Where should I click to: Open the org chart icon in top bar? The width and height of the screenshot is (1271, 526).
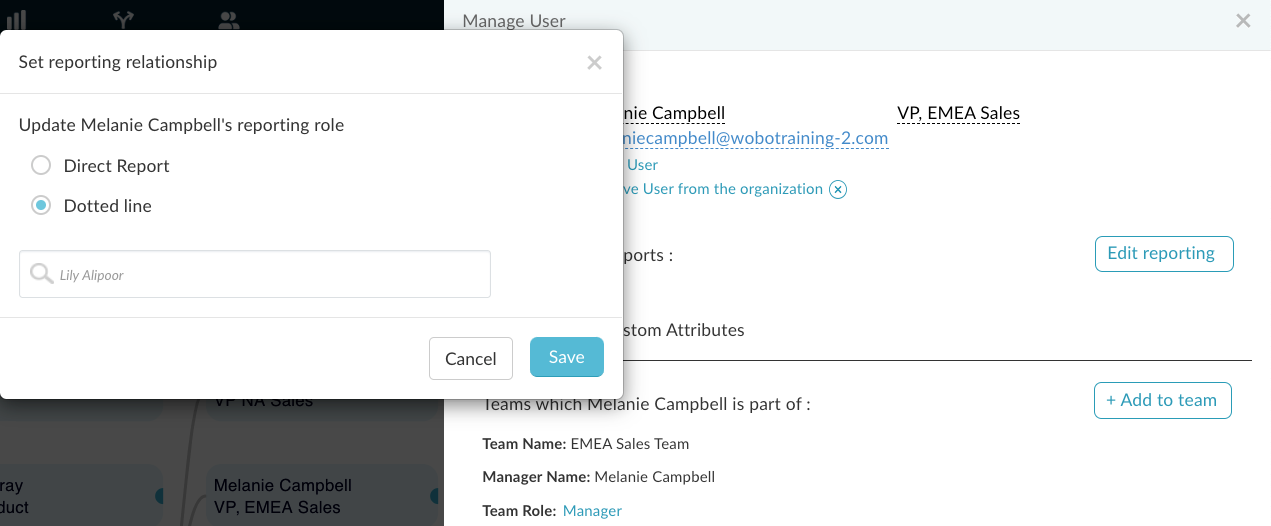(123, 19)
